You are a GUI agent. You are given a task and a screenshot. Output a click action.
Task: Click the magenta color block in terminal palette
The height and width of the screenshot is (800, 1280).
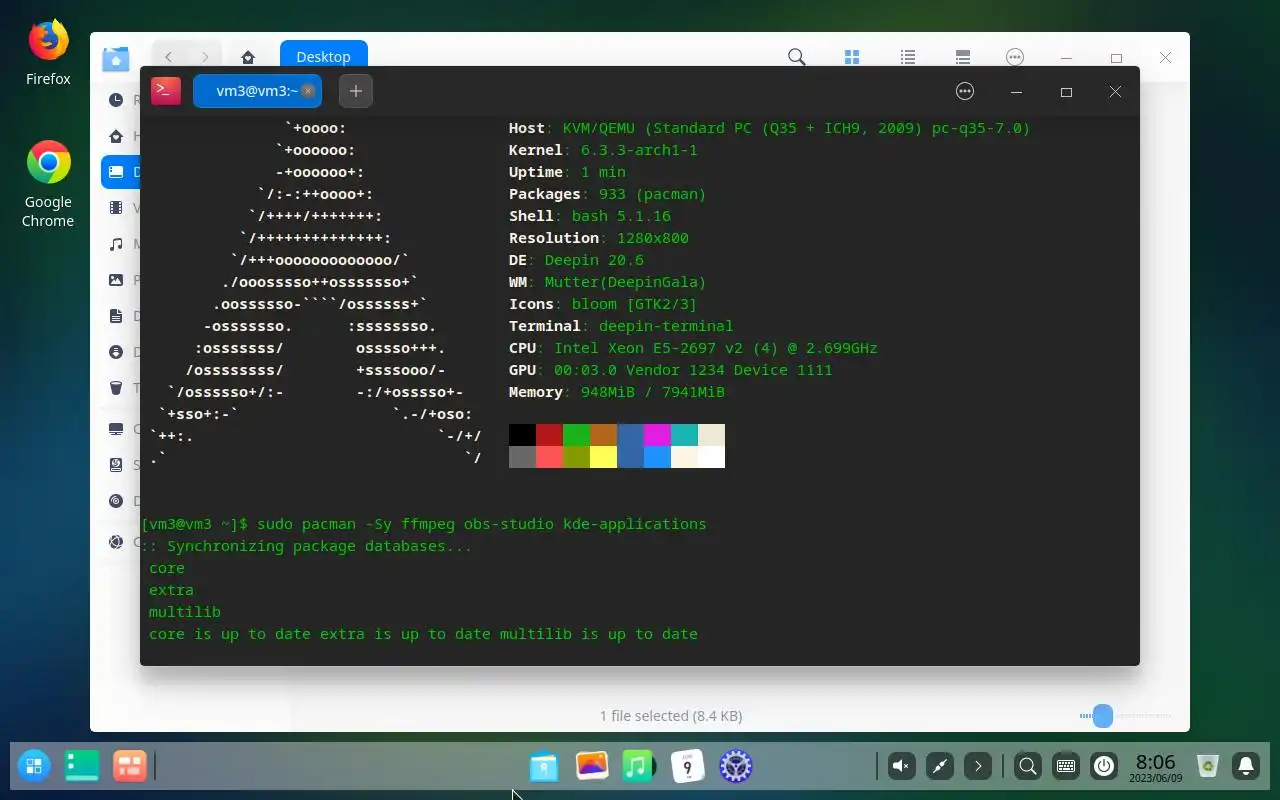pyautogui.click(x=657, y=435)
